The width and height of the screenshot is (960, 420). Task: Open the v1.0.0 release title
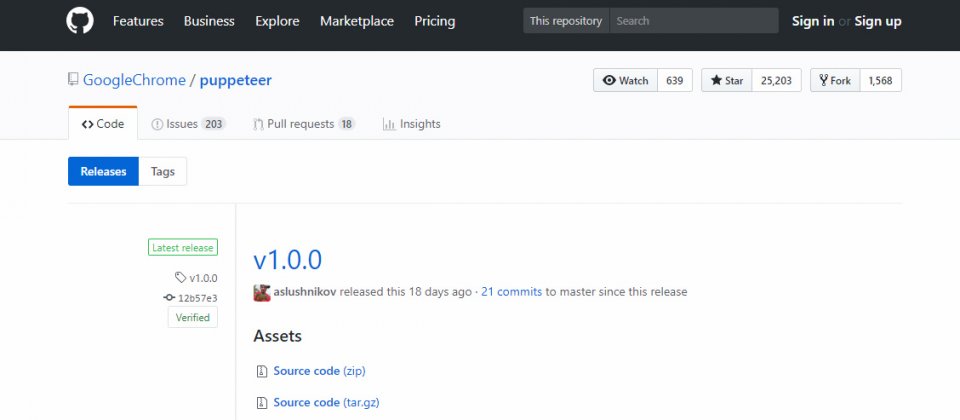point(288,260)
